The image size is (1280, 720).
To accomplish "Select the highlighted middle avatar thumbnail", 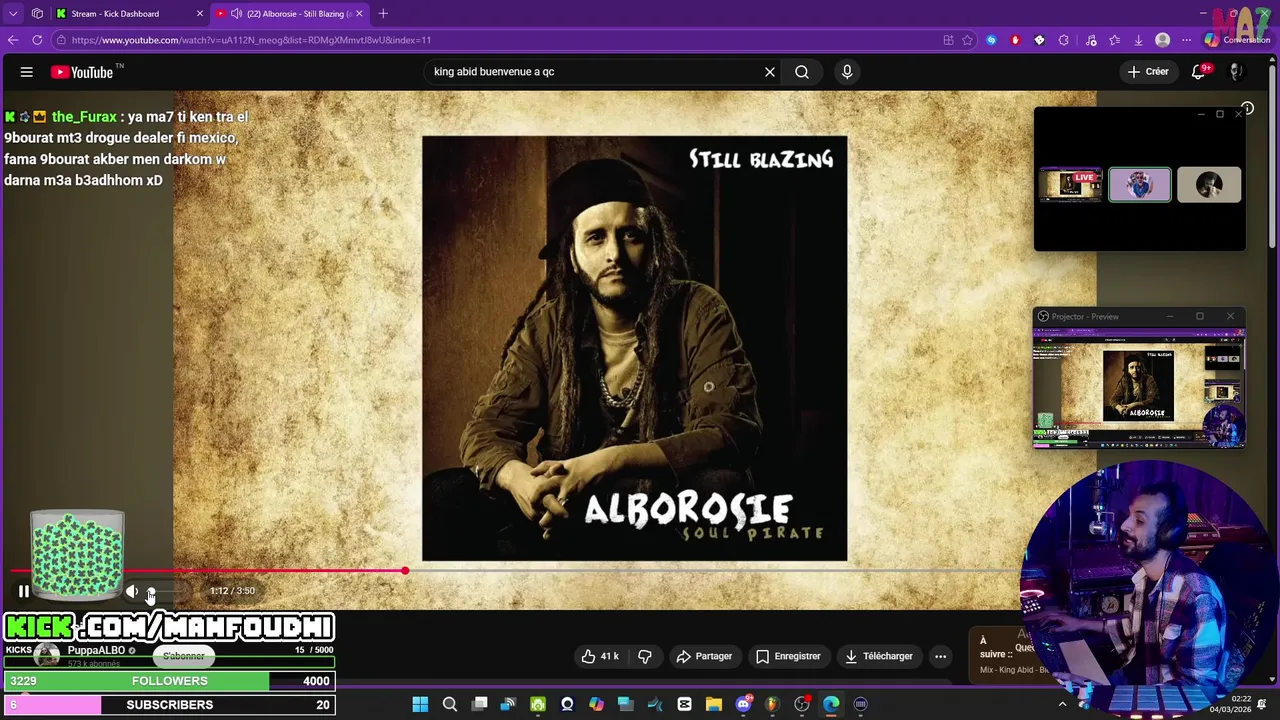I will pos(1140,185).
